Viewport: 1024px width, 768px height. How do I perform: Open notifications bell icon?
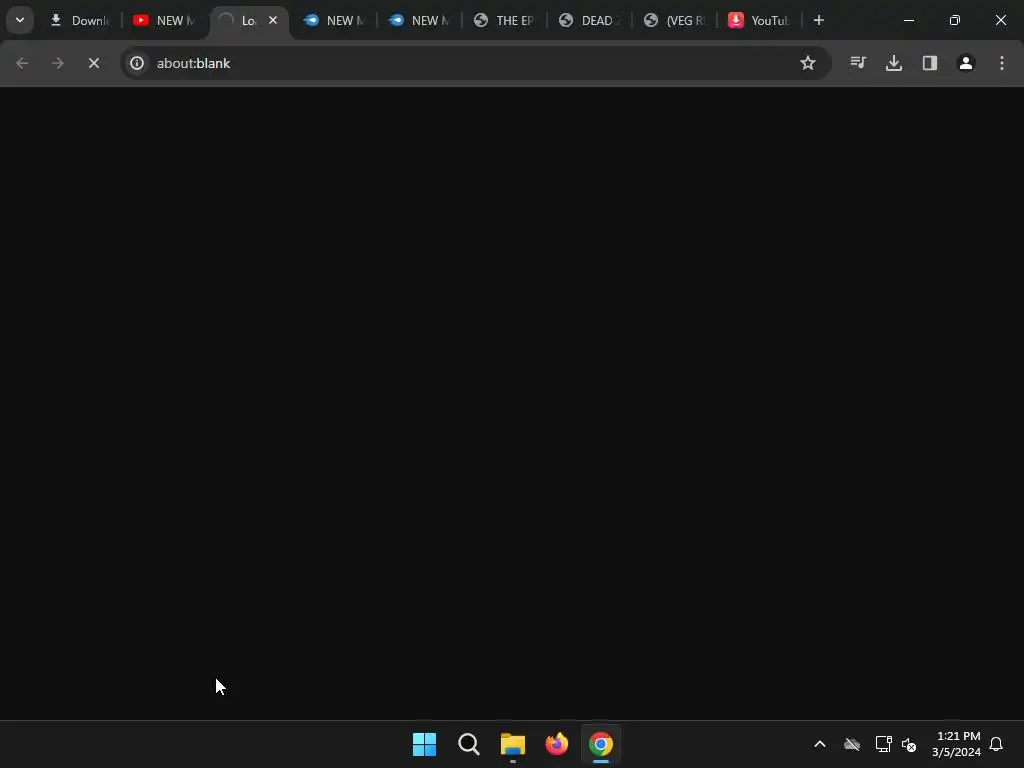[x=996, y=744]
